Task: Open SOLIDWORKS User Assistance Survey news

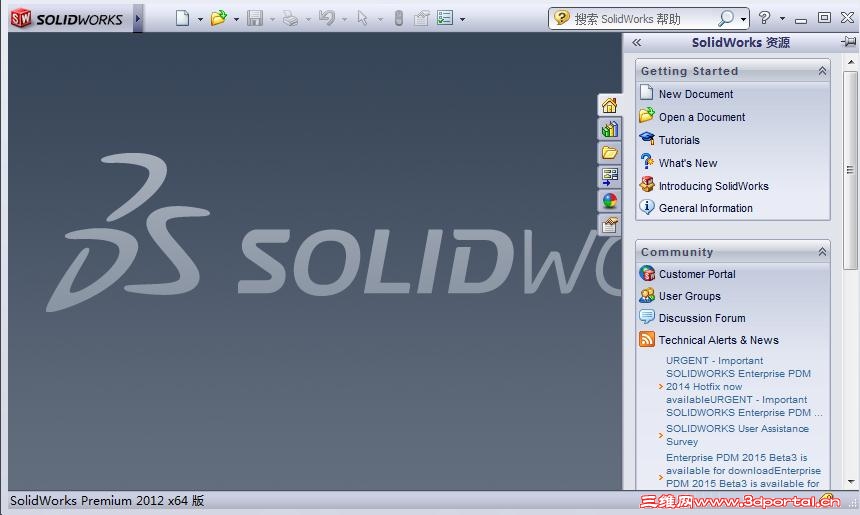Action: tap(737, 435)
